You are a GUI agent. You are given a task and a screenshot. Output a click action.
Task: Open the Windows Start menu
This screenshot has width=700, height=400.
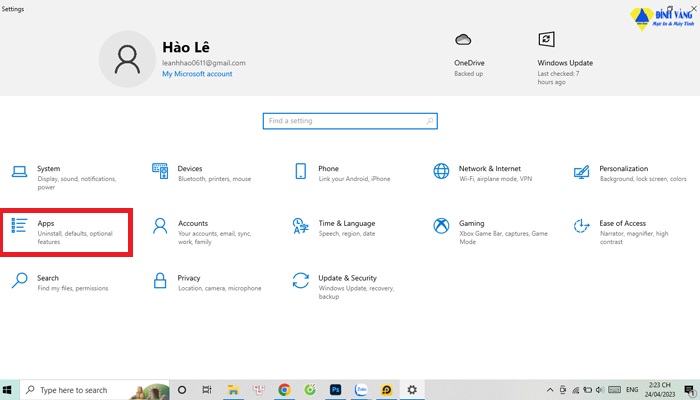tap(7, 390)
